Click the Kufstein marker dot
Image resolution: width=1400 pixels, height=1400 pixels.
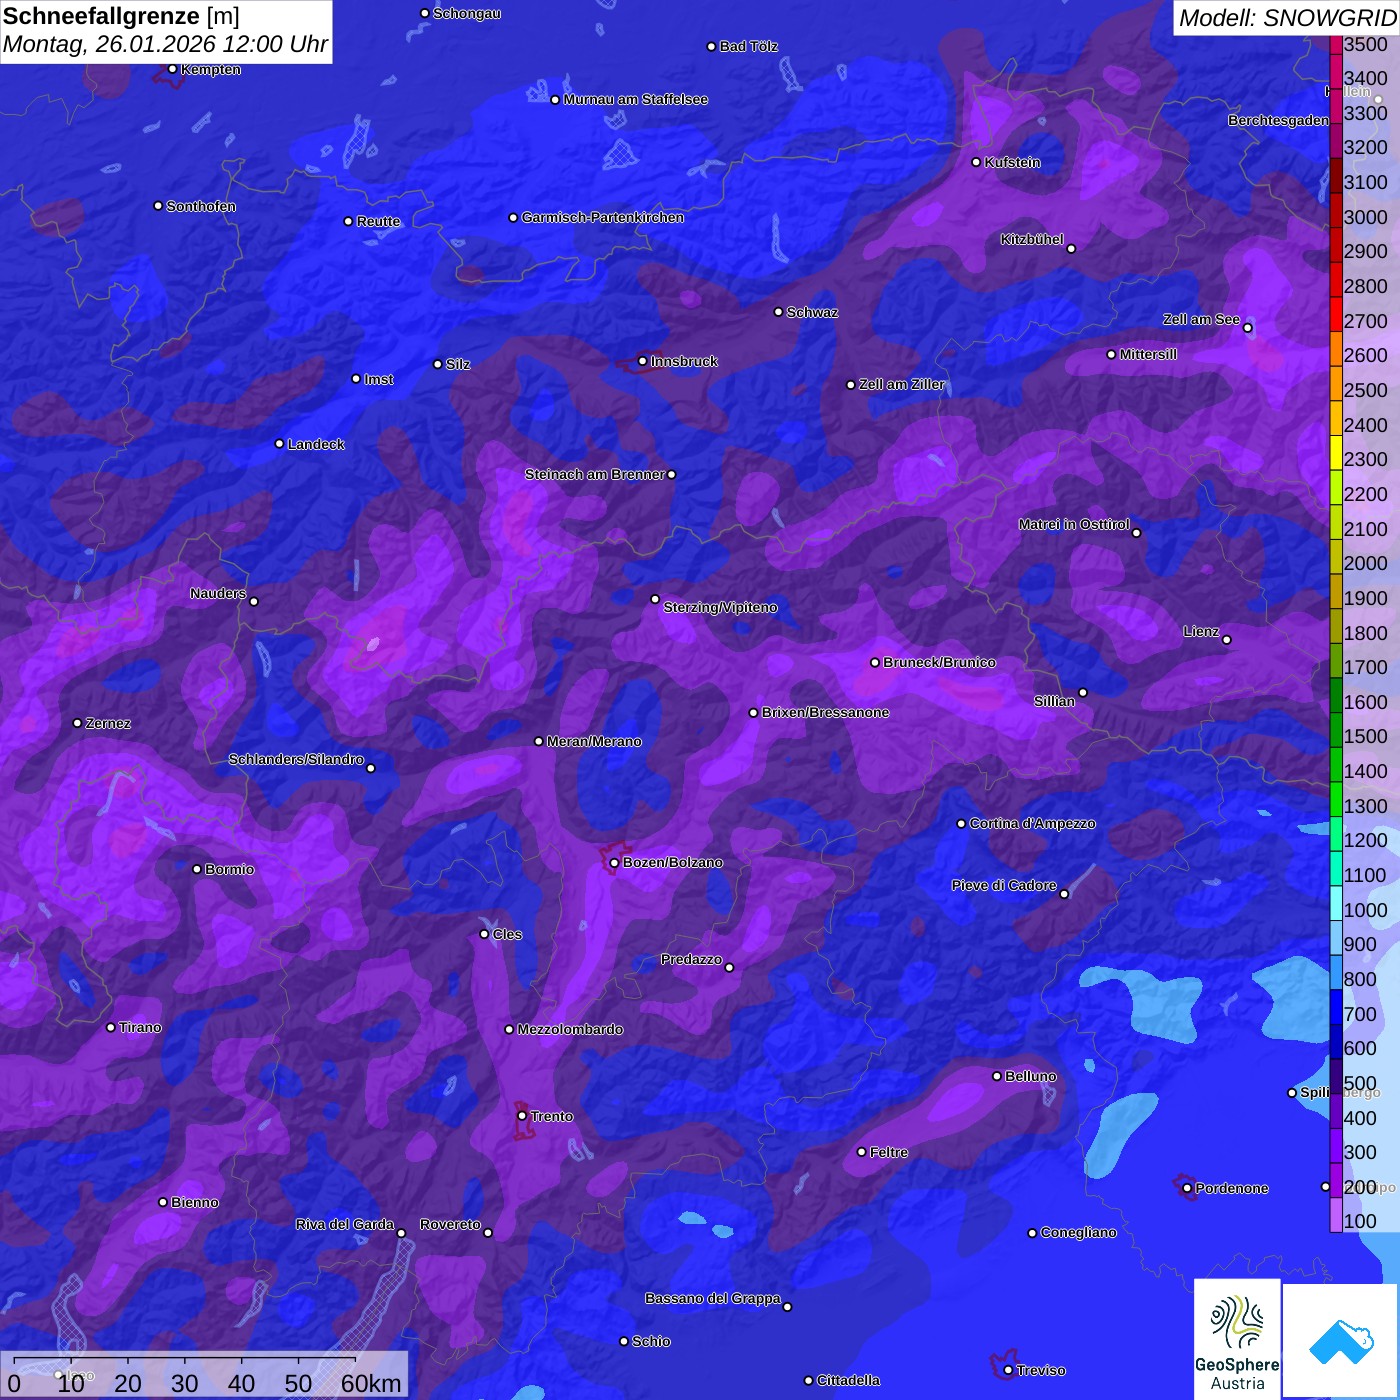(976, 162)
